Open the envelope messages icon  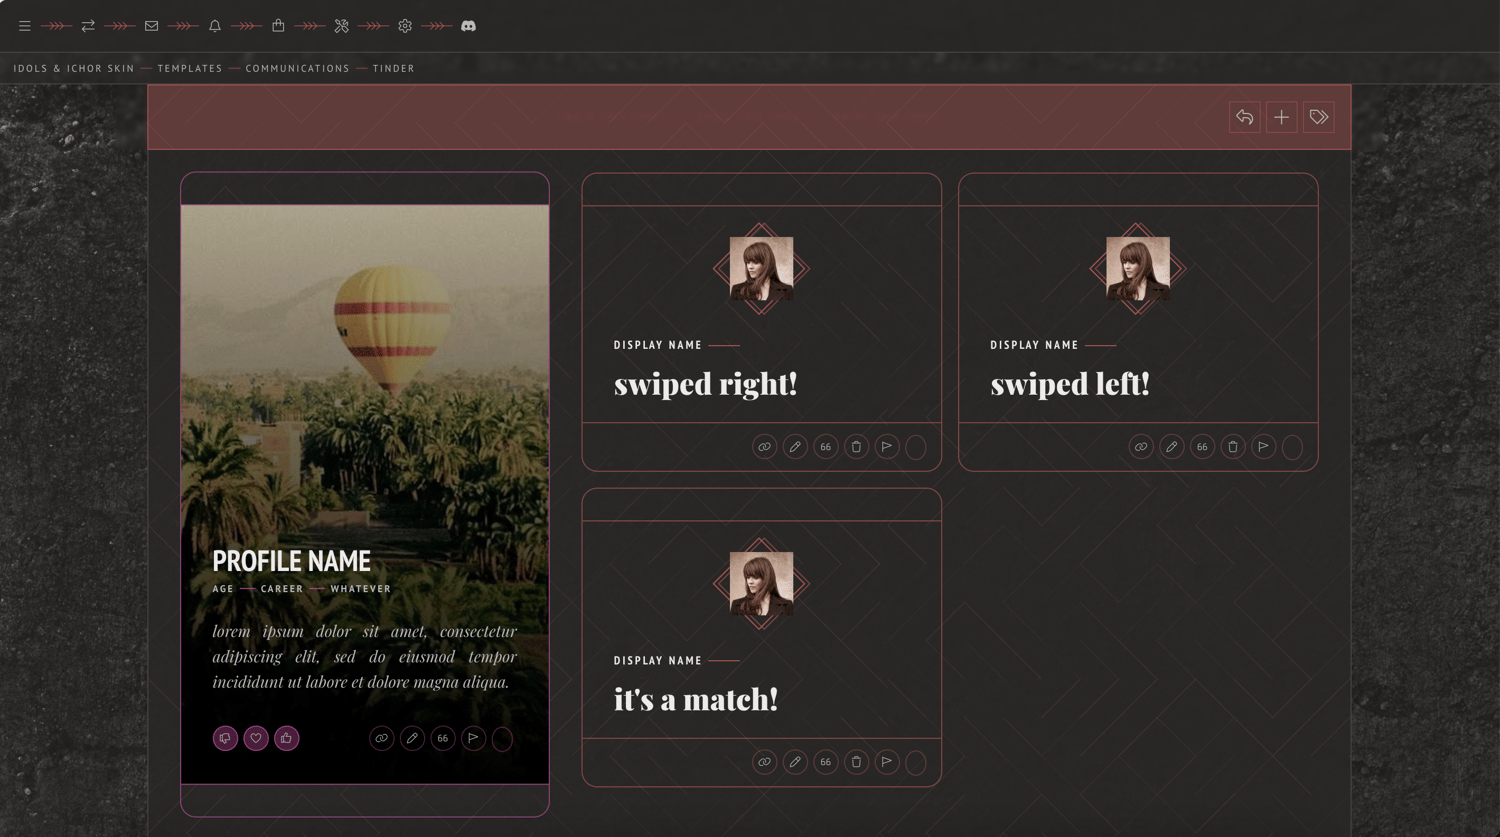(x=151, y=26)
